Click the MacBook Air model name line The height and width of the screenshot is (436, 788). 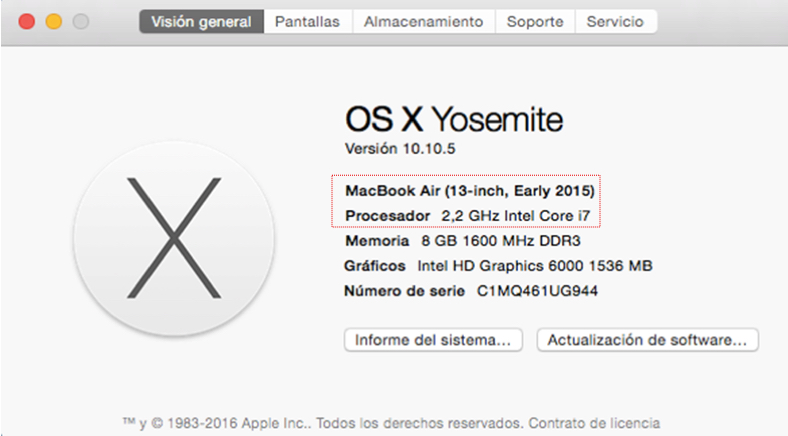tap(470, 191)
